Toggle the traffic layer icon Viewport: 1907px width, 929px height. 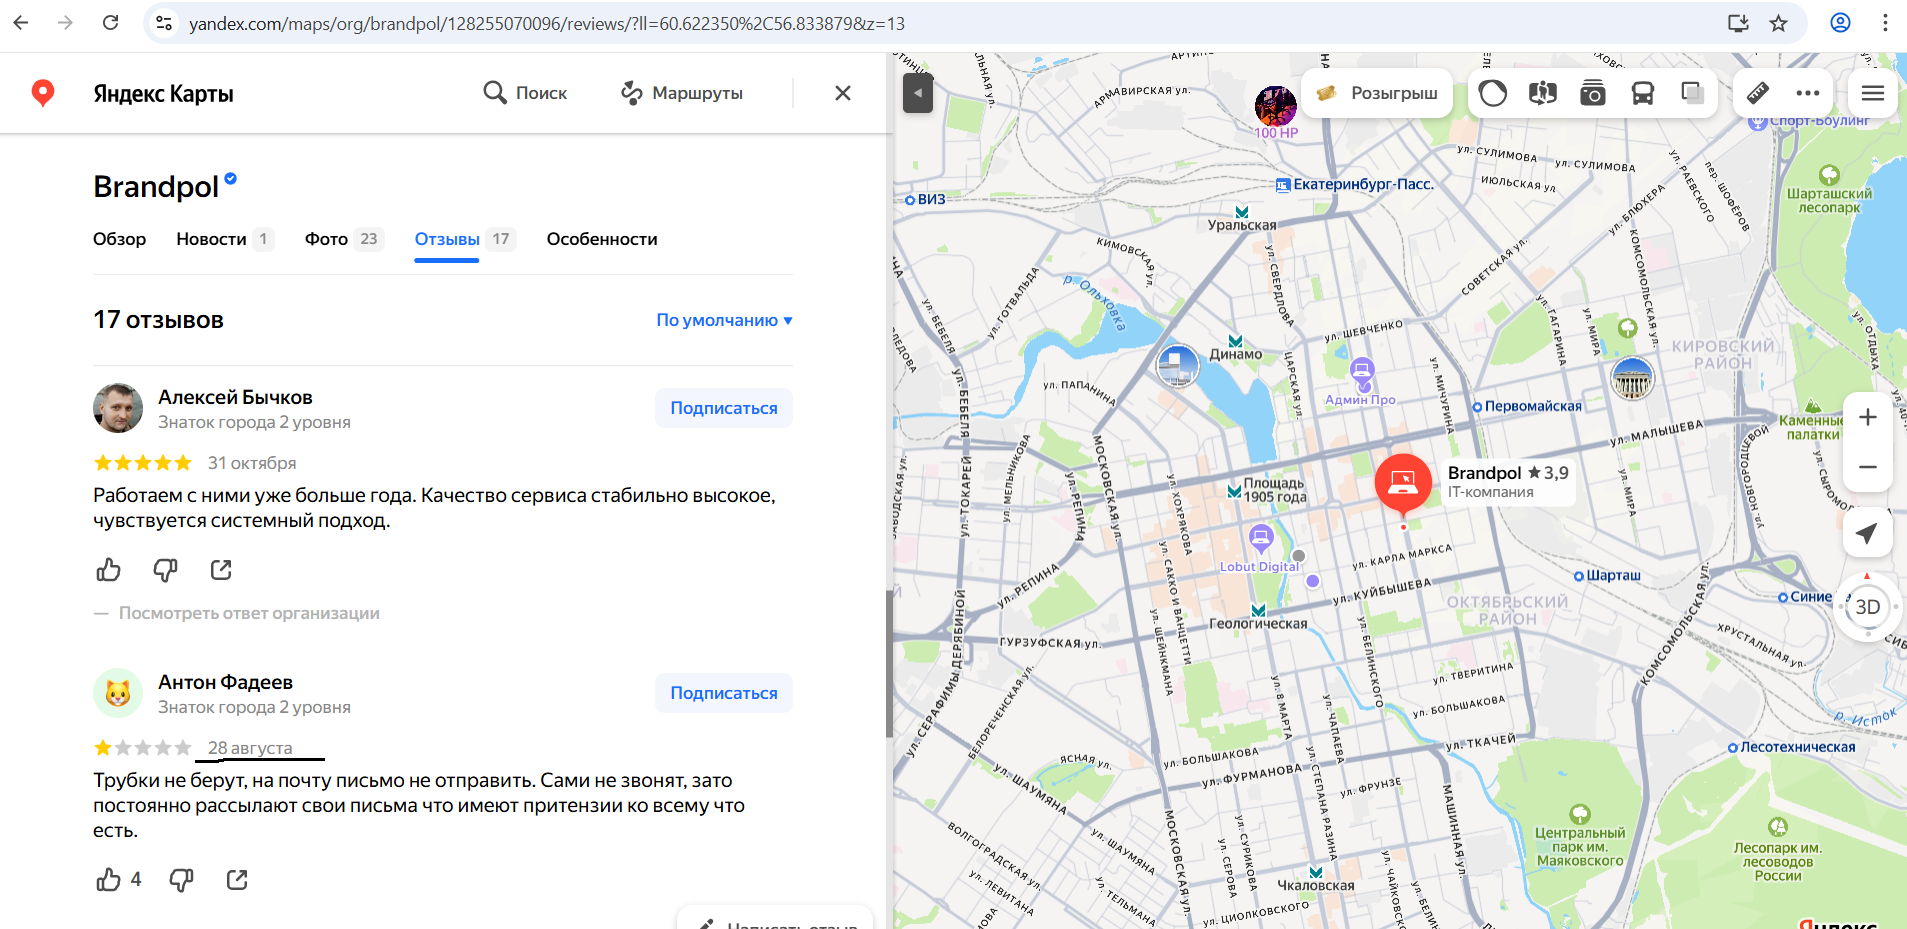[1492, 93]
